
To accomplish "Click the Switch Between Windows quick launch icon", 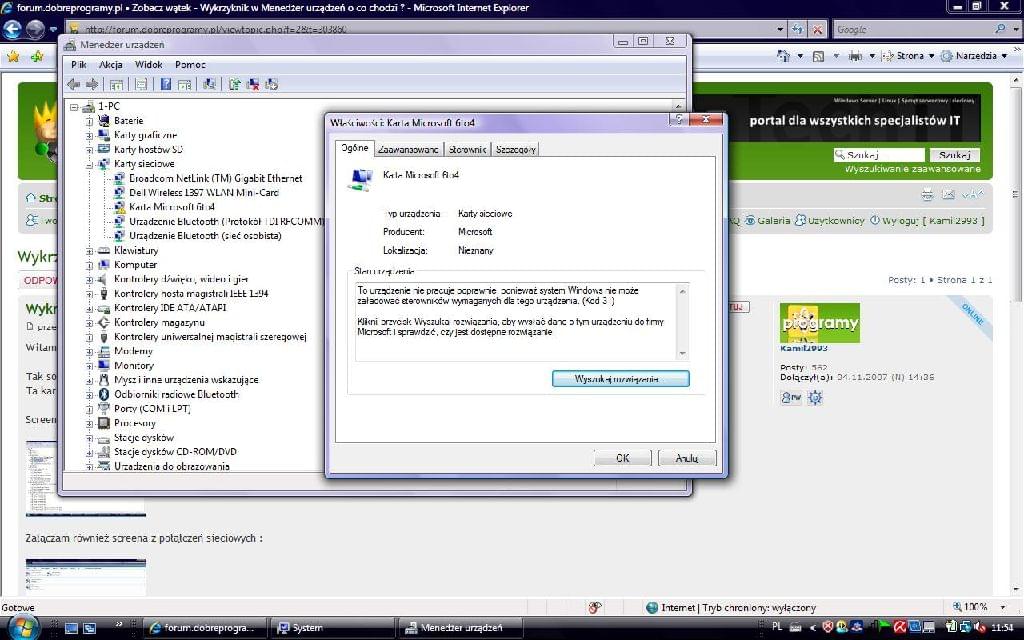I will 89,628.
